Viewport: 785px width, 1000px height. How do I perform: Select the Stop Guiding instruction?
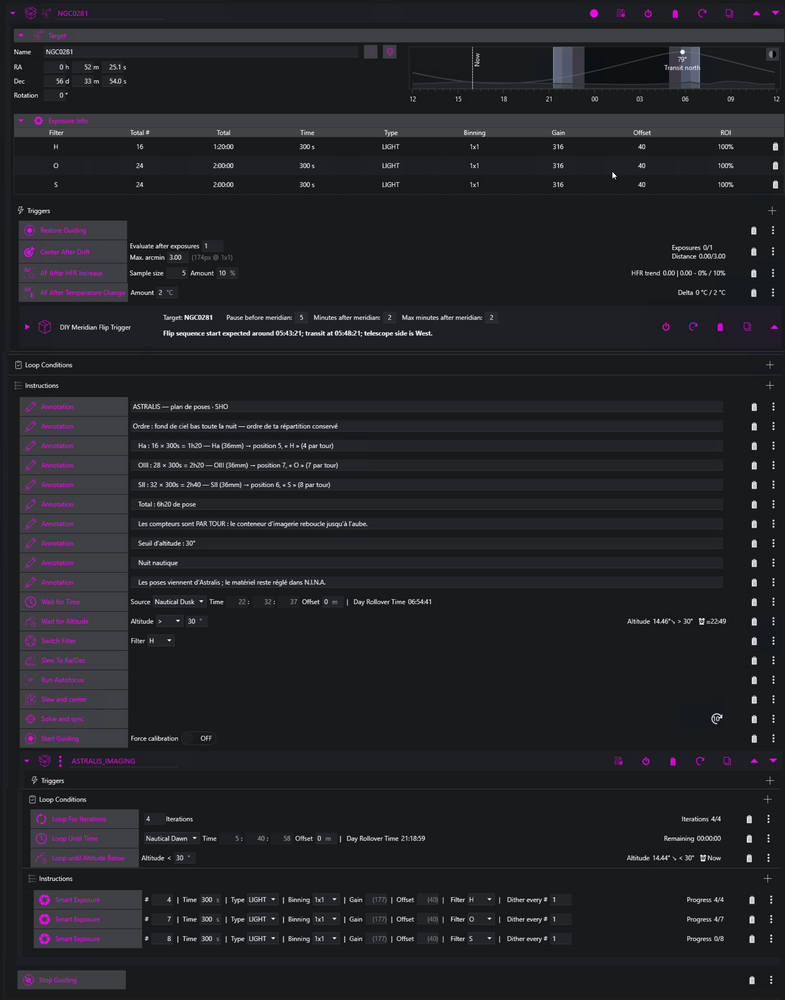click(71, 980)
